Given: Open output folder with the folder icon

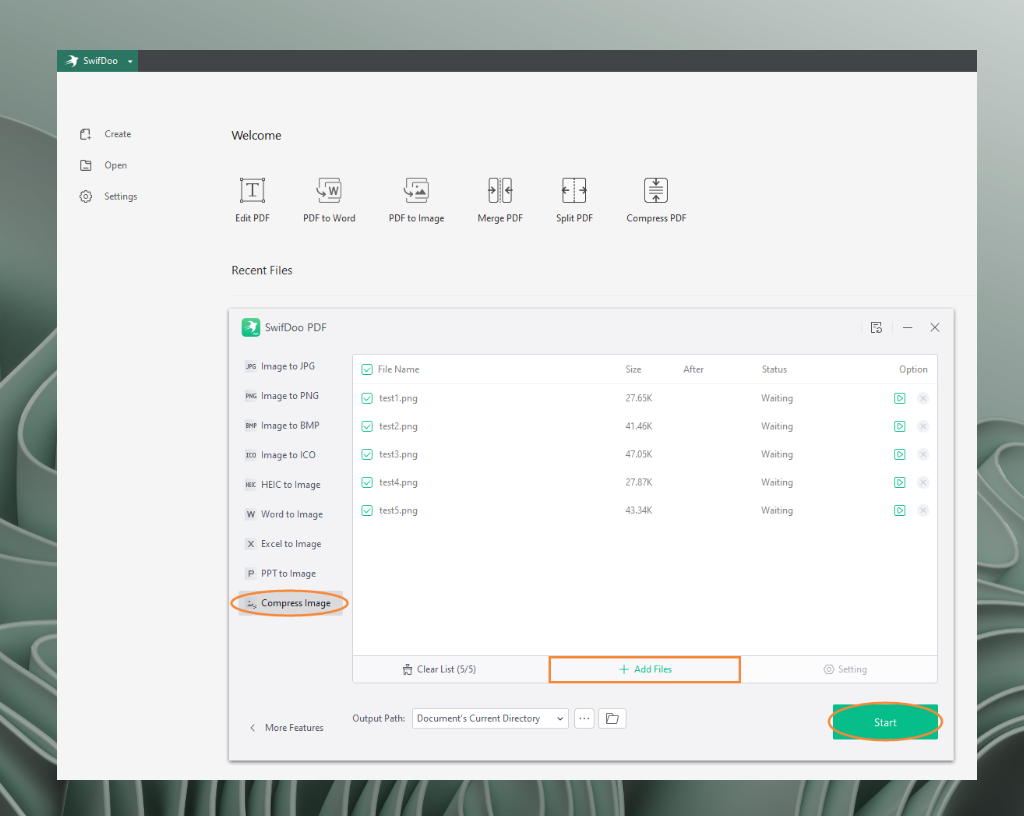Looking at the screenshot, I should pos(612,718).
